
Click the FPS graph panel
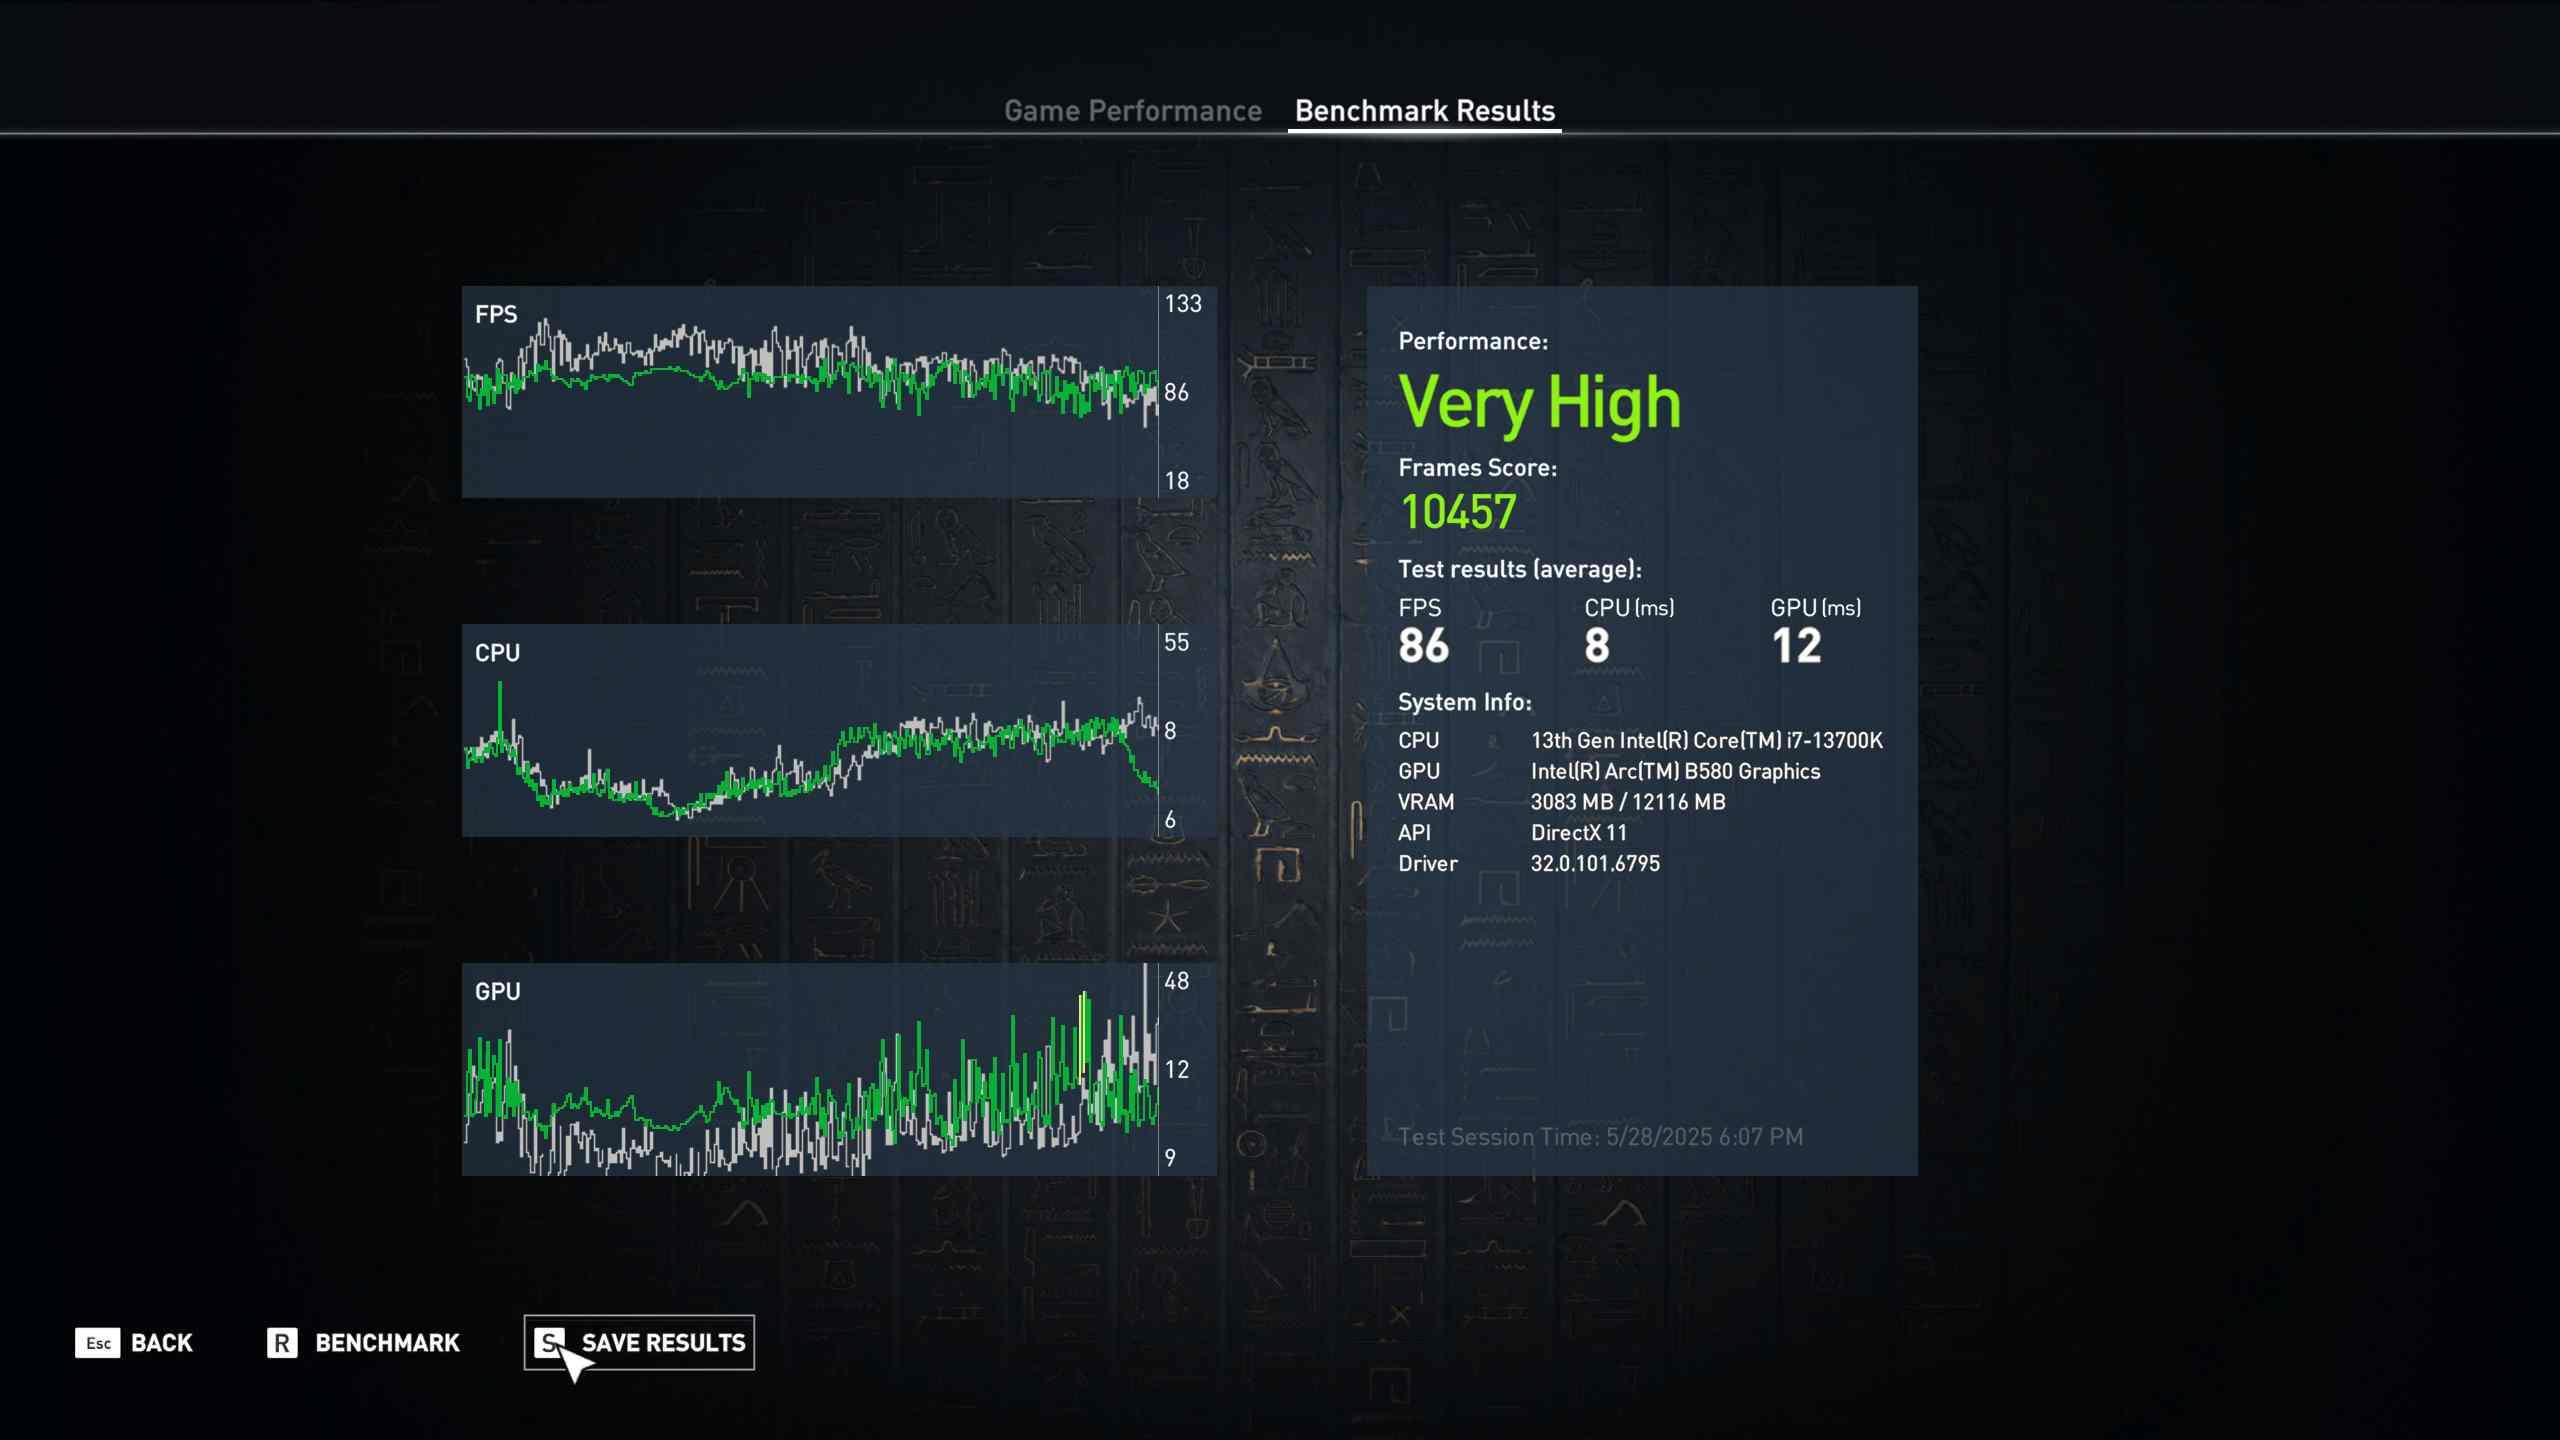coord(810,392)
